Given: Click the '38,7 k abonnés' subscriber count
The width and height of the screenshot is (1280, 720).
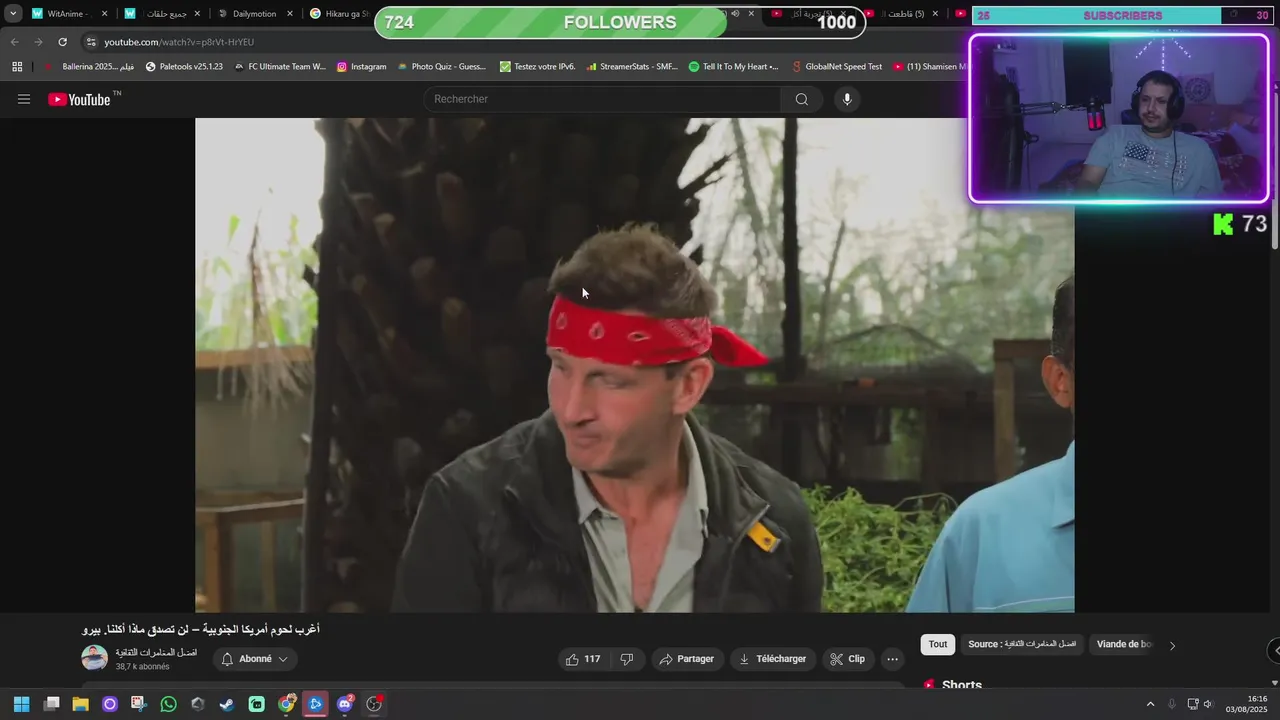Looking at the screenshot, I should [142, 667].
